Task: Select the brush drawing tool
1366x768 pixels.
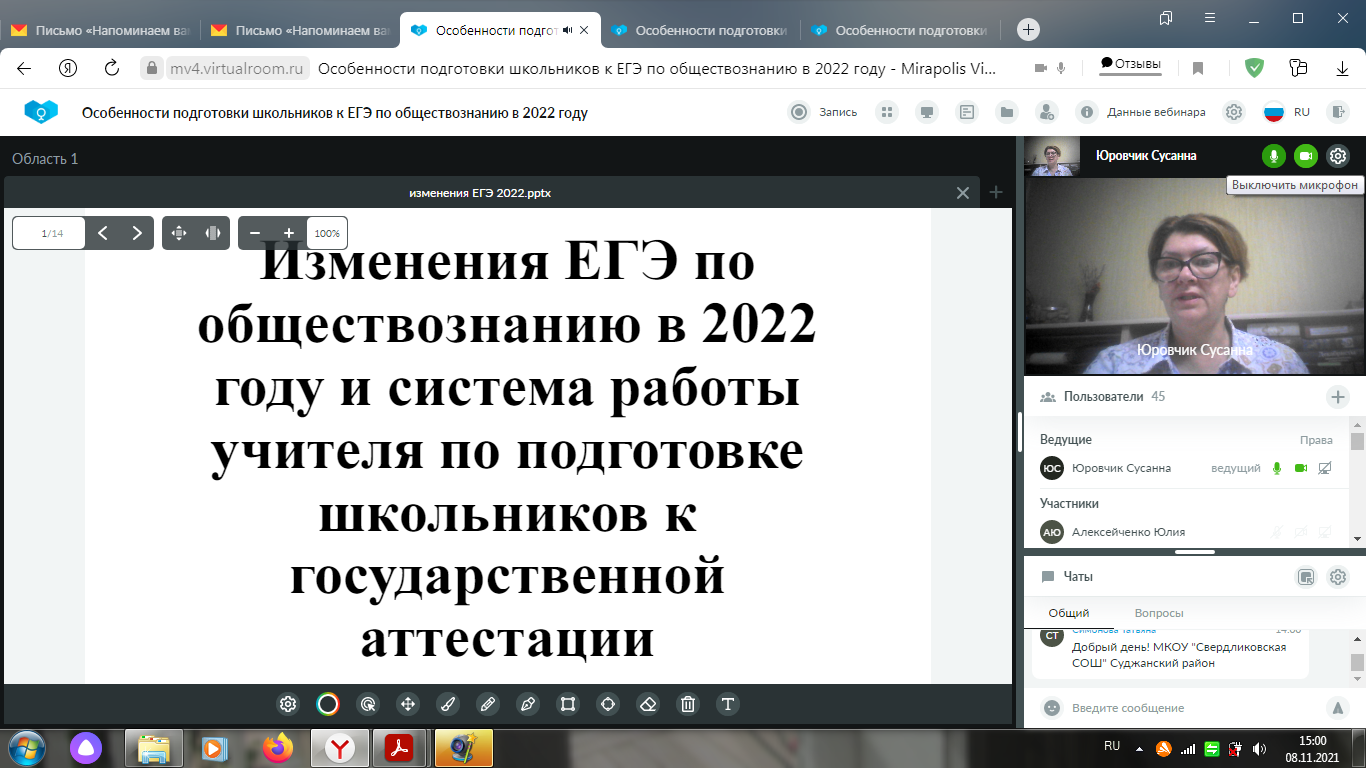Action: (x=448, y=704)
